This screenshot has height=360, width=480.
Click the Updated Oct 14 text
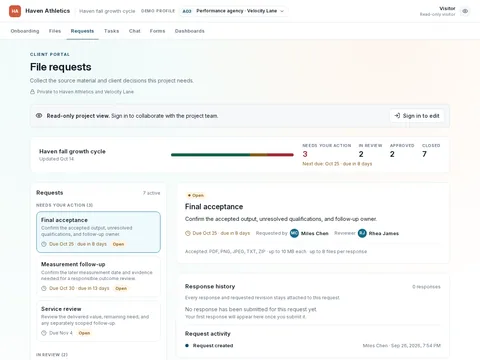point(56,159)
